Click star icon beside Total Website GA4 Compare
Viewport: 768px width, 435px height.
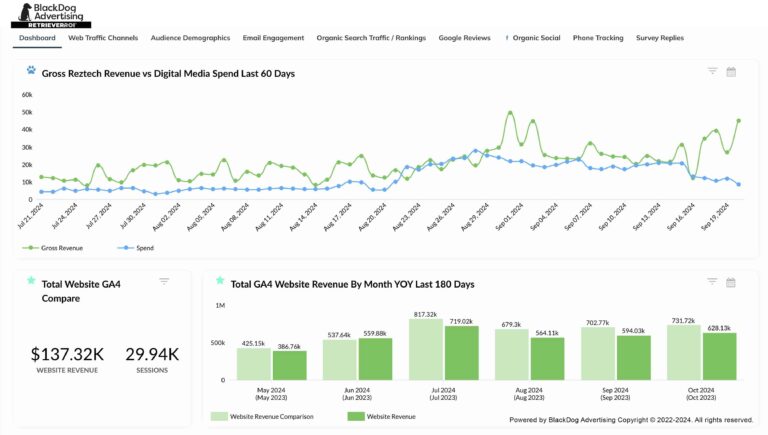click(x=31, y=281)
